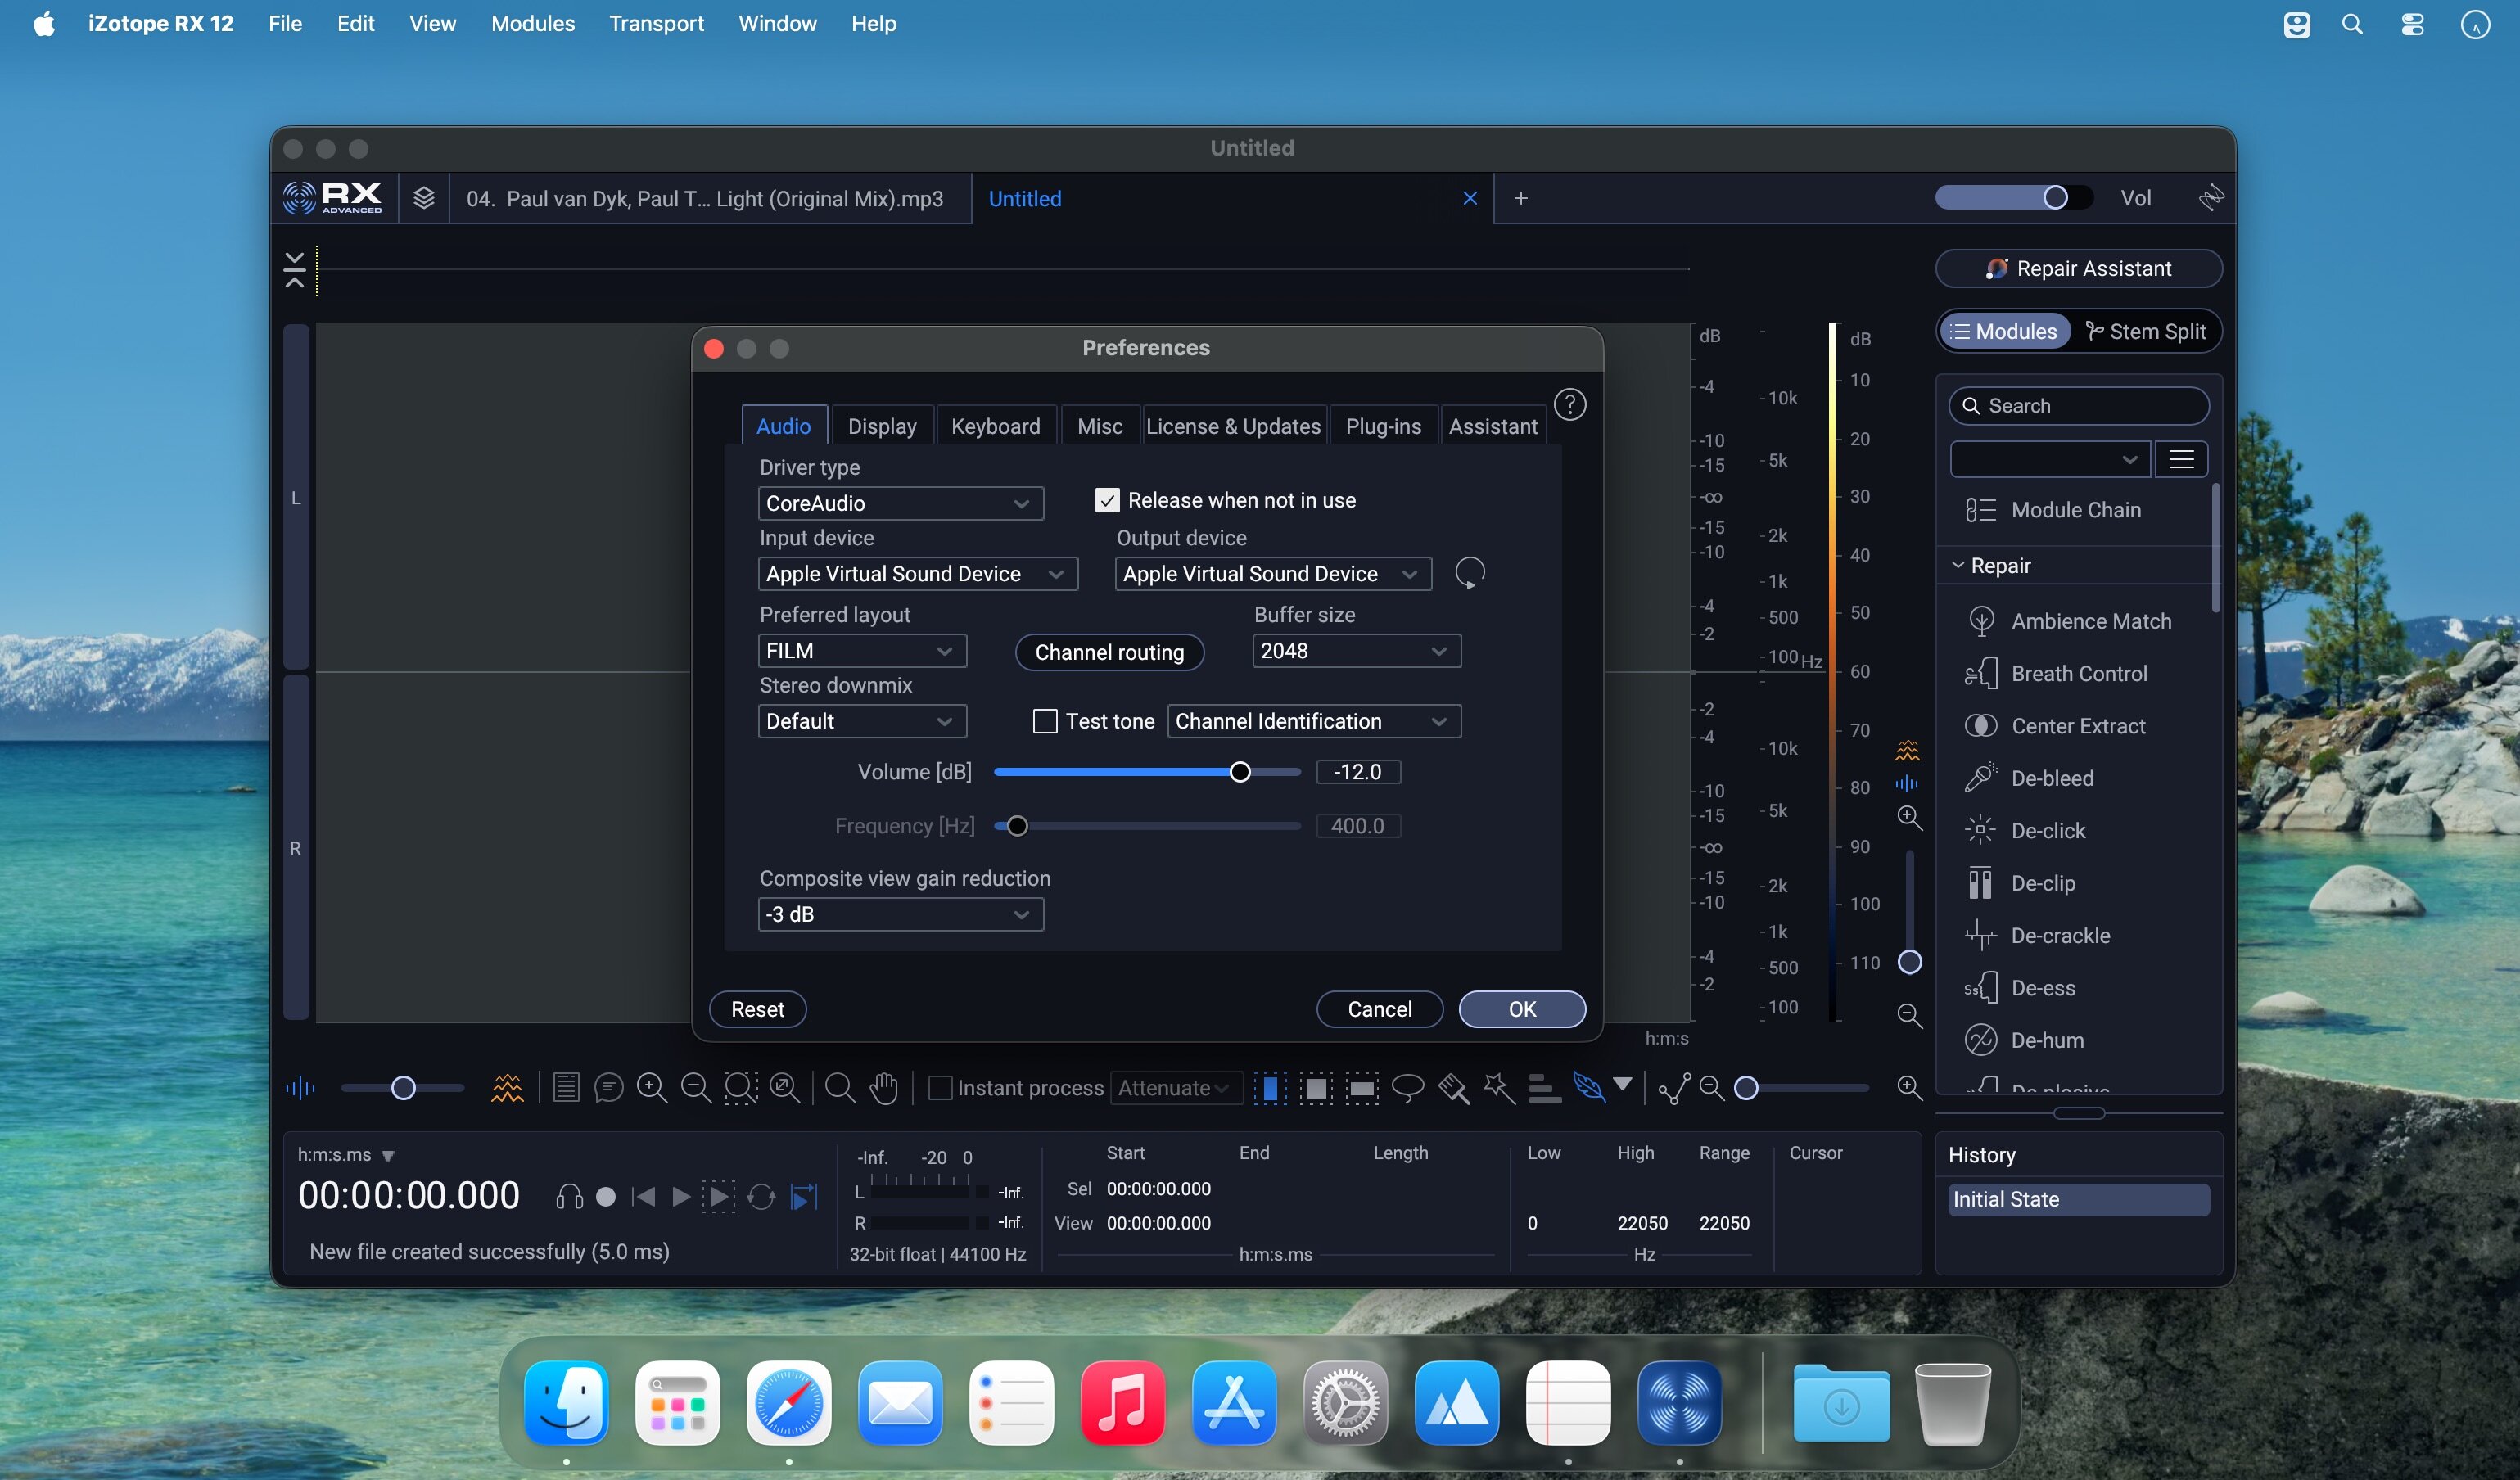This screenshot has height=1480, width=2520.
Task: Select the Frequency selection tool
Action: tap(1362, 1088)
